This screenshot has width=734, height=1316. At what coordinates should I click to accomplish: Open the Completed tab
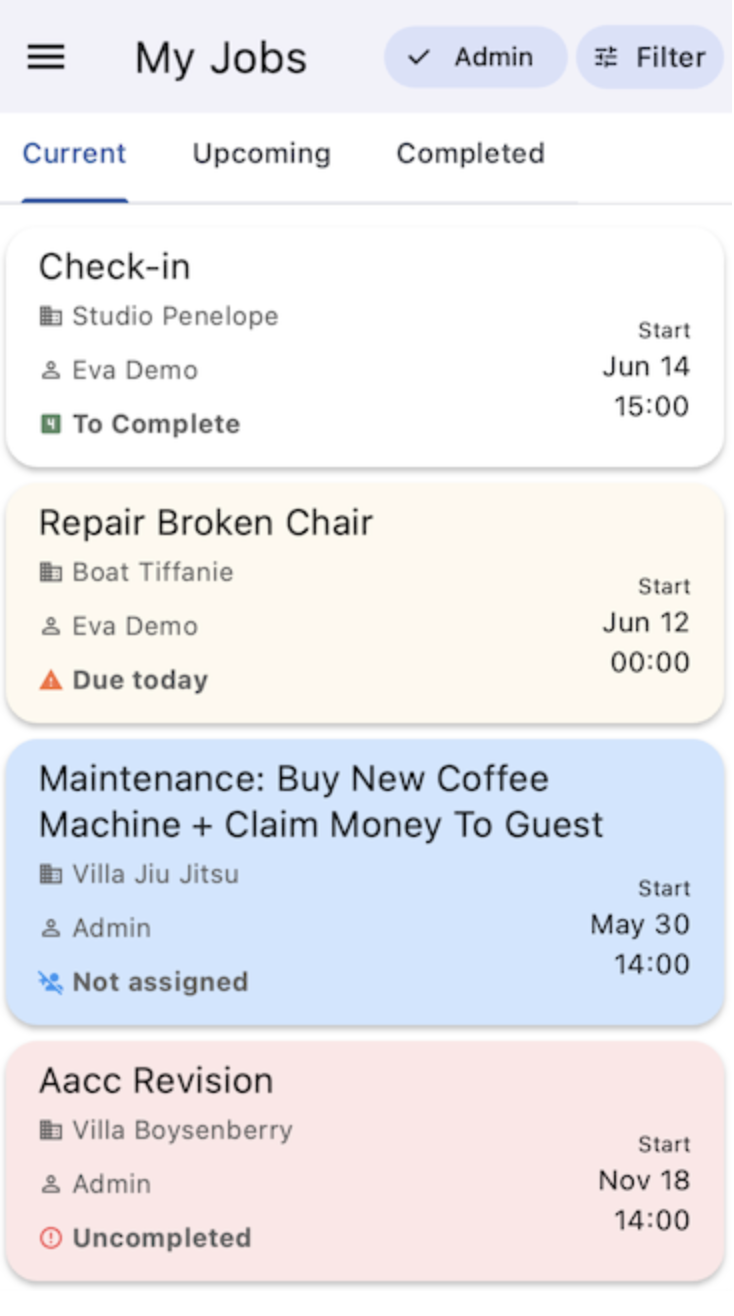[470, 154]
